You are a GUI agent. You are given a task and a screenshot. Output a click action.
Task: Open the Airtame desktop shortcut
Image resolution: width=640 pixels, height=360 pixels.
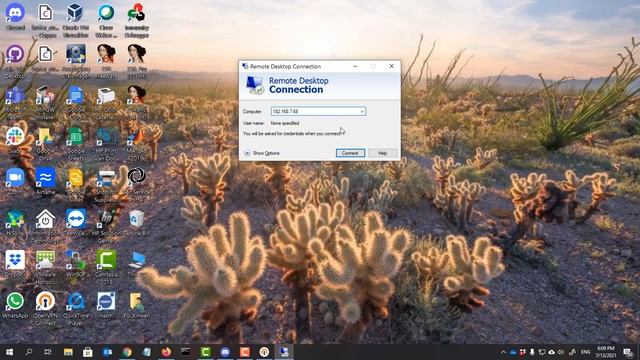(45, 181)
